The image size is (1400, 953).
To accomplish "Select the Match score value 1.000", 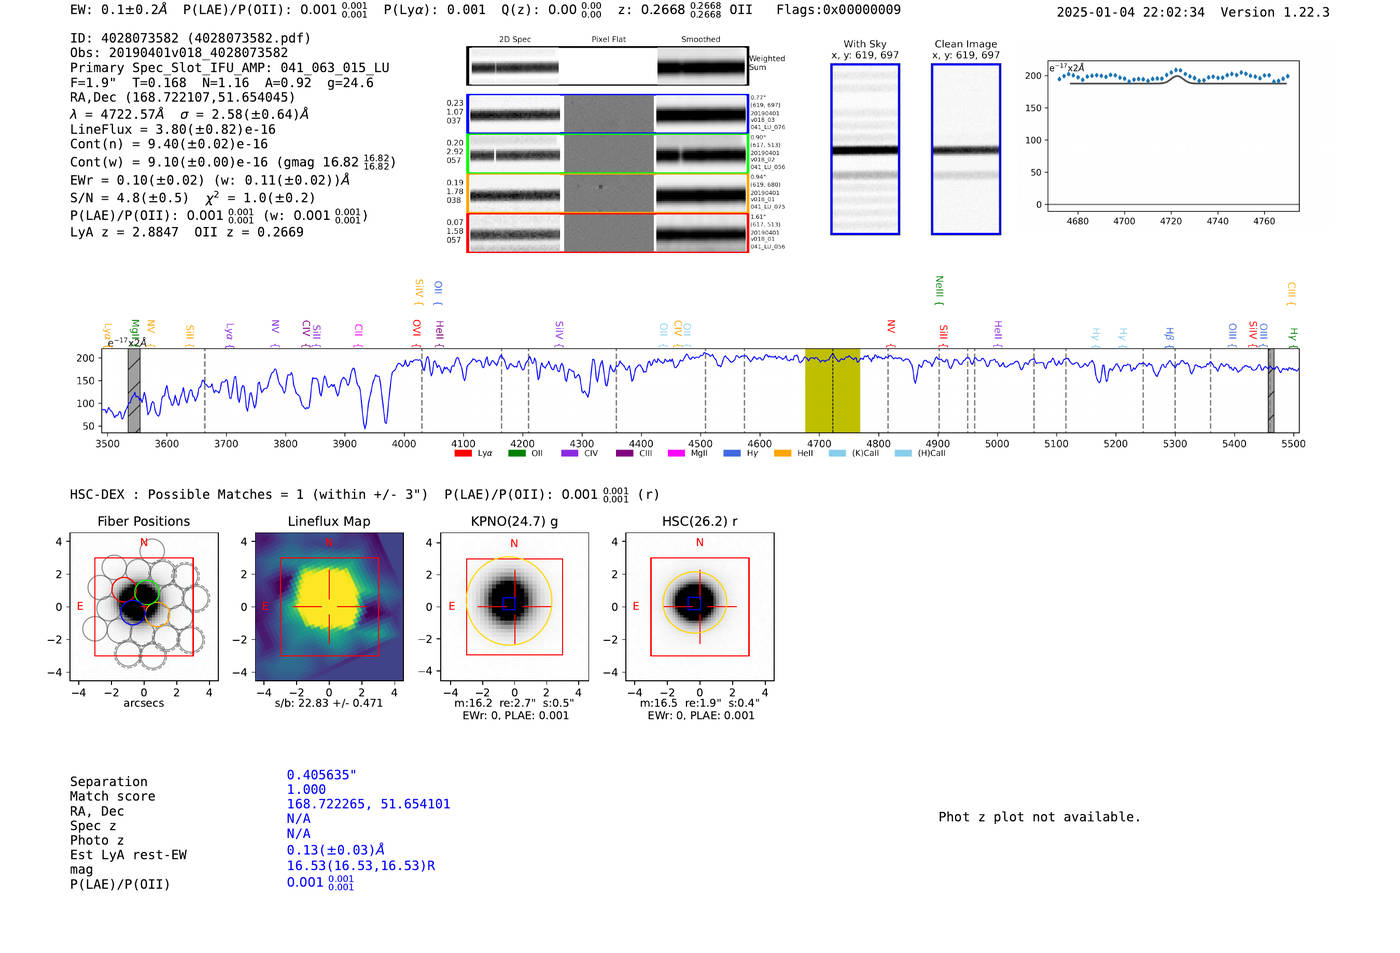I will (x=306, y=790).
